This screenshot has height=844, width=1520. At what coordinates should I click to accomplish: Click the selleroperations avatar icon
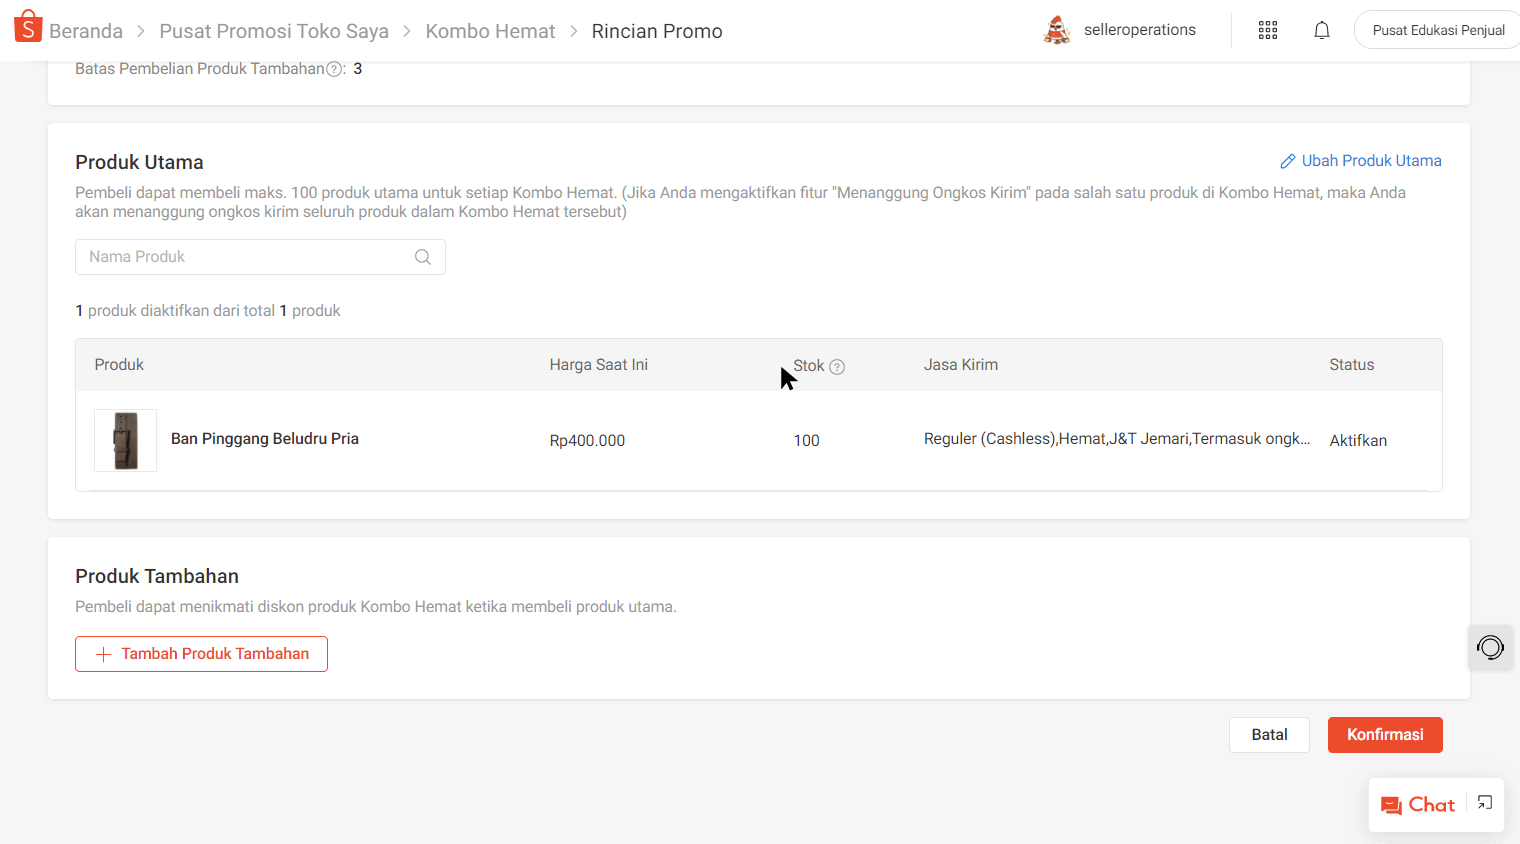(x=1057, y=30)
